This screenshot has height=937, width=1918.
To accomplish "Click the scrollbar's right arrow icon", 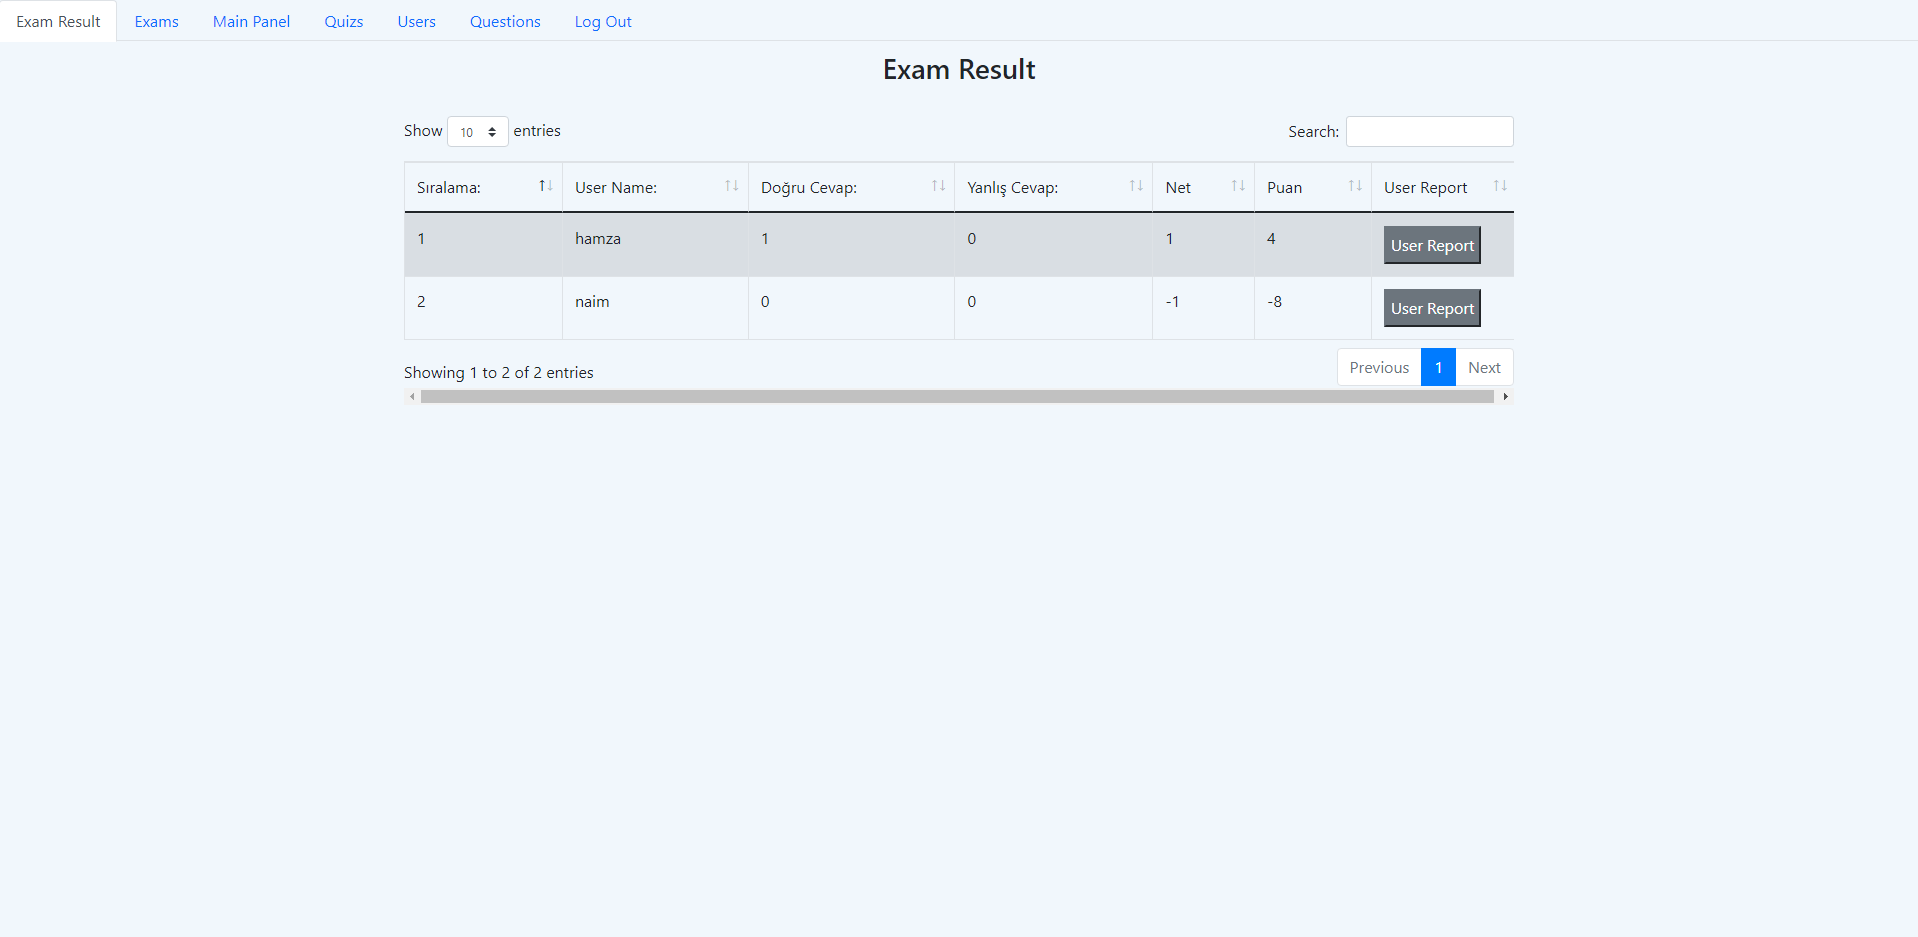I will 1505,396.
